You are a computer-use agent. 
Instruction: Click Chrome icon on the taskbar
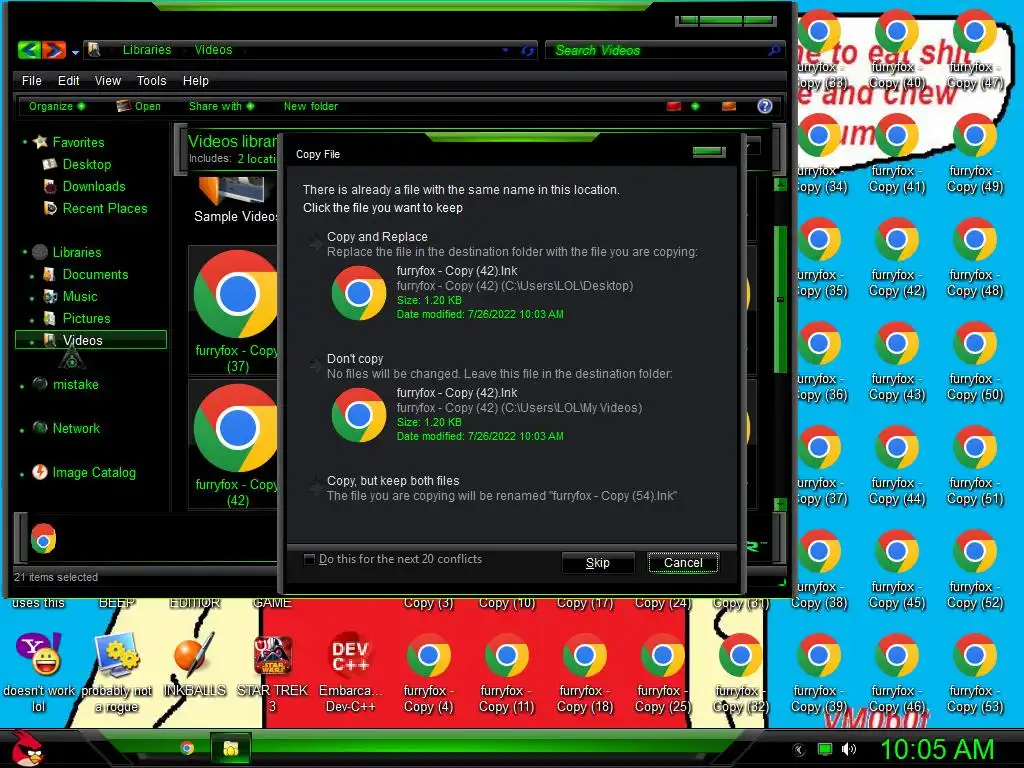187,748
